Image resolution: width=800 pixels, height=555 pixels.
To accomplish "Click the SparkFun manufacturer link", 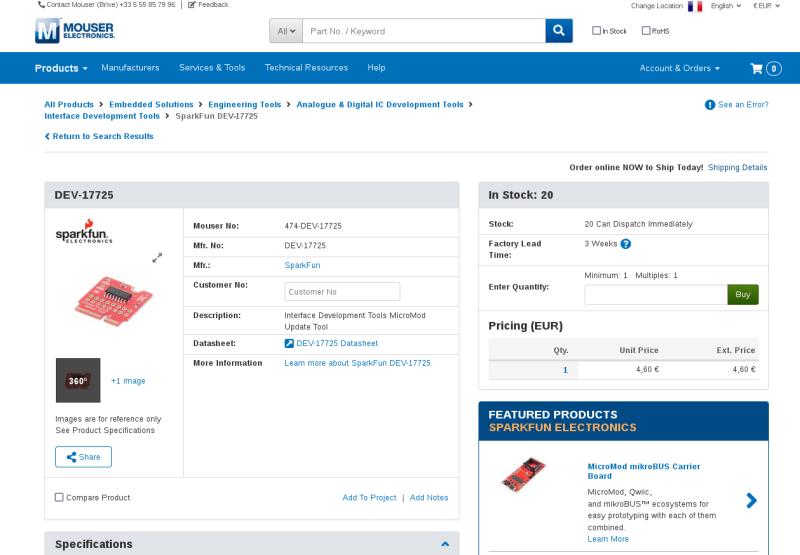I will 302,265.
